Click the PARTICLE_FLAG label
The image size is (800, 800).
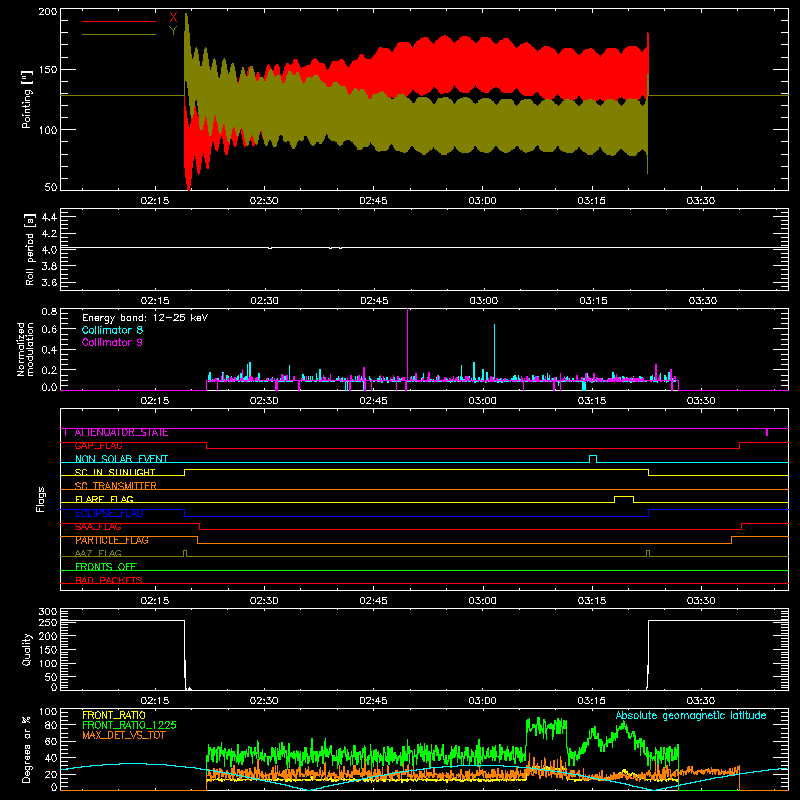tap(112, 540)
